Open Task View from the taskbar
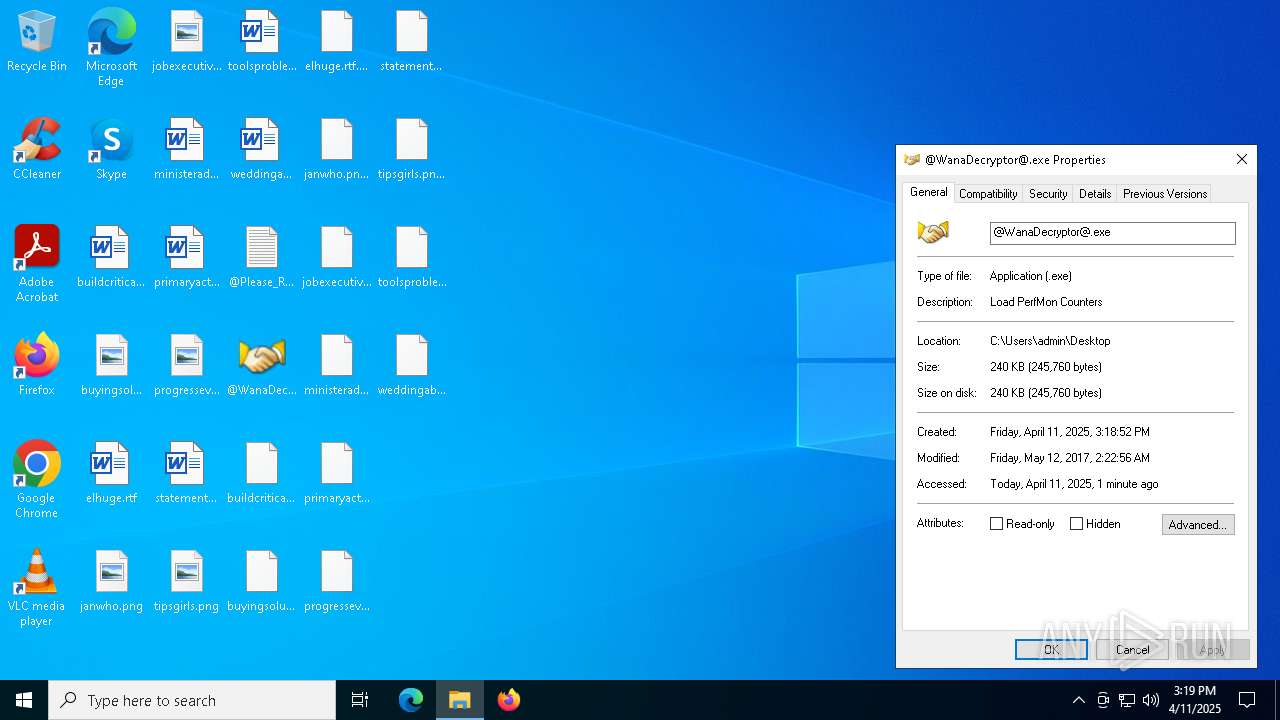The width and height of the screenshot is (1280, 720). (360, 700)
